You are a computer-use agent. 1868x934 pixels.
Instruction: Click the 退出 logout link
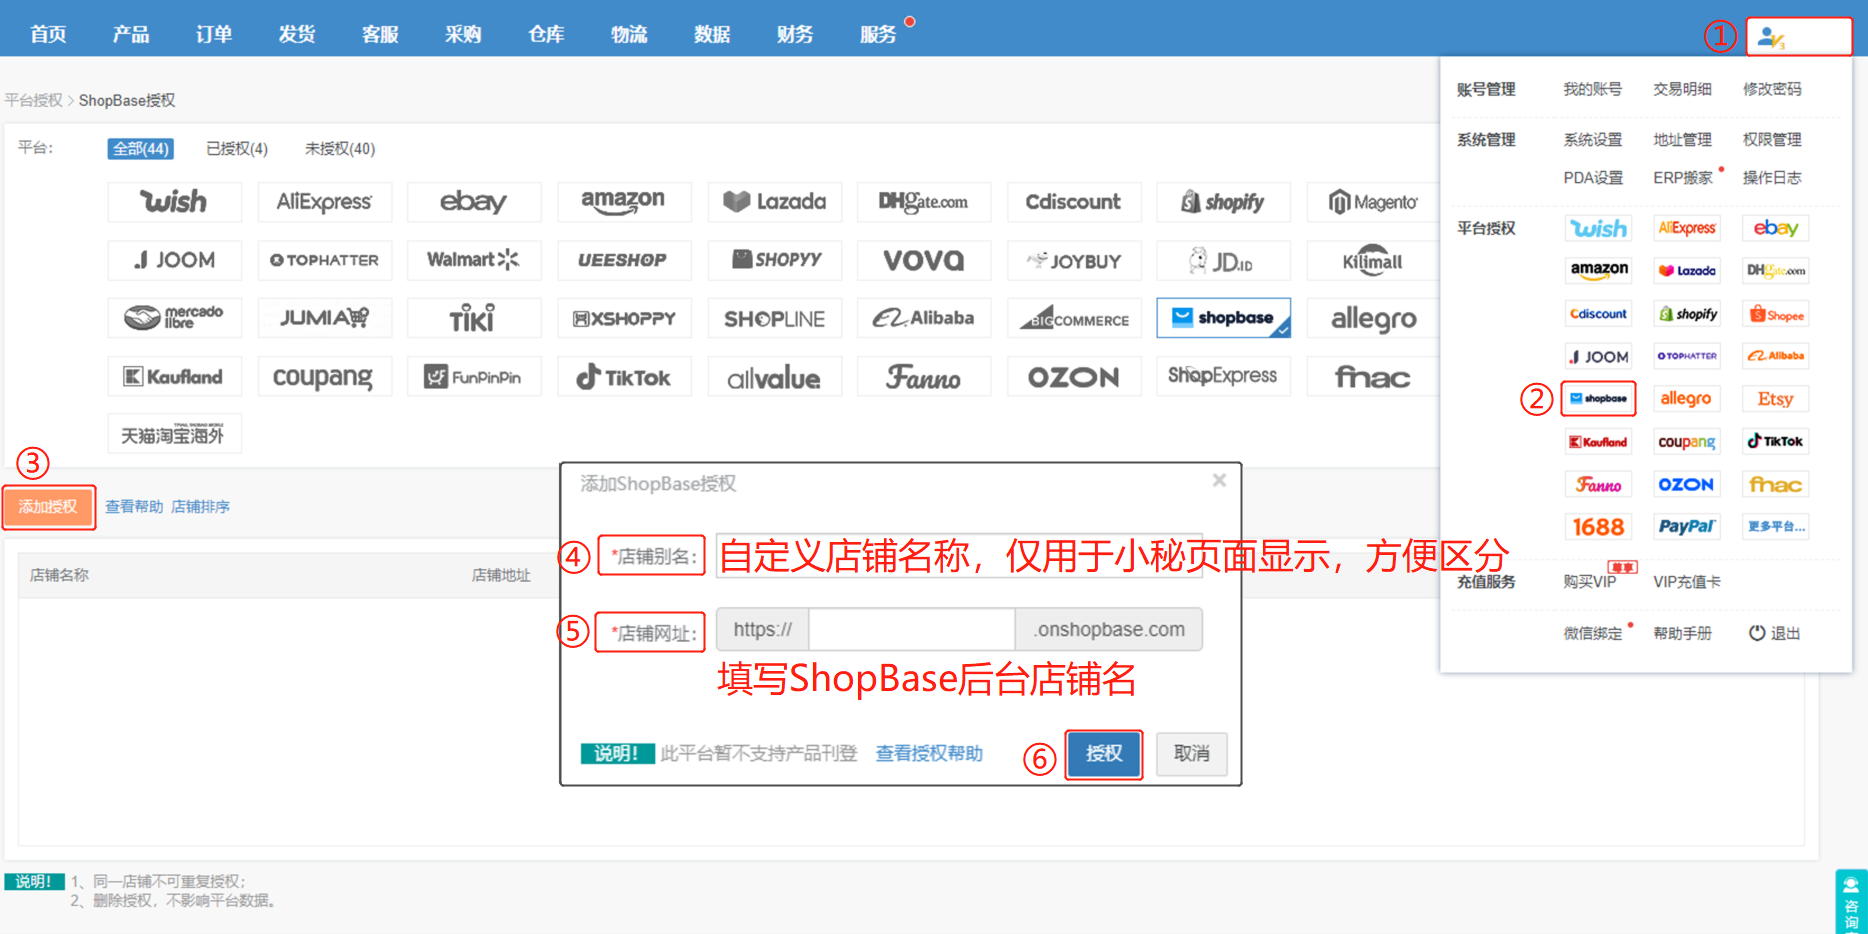click(x=1774, y=634)
